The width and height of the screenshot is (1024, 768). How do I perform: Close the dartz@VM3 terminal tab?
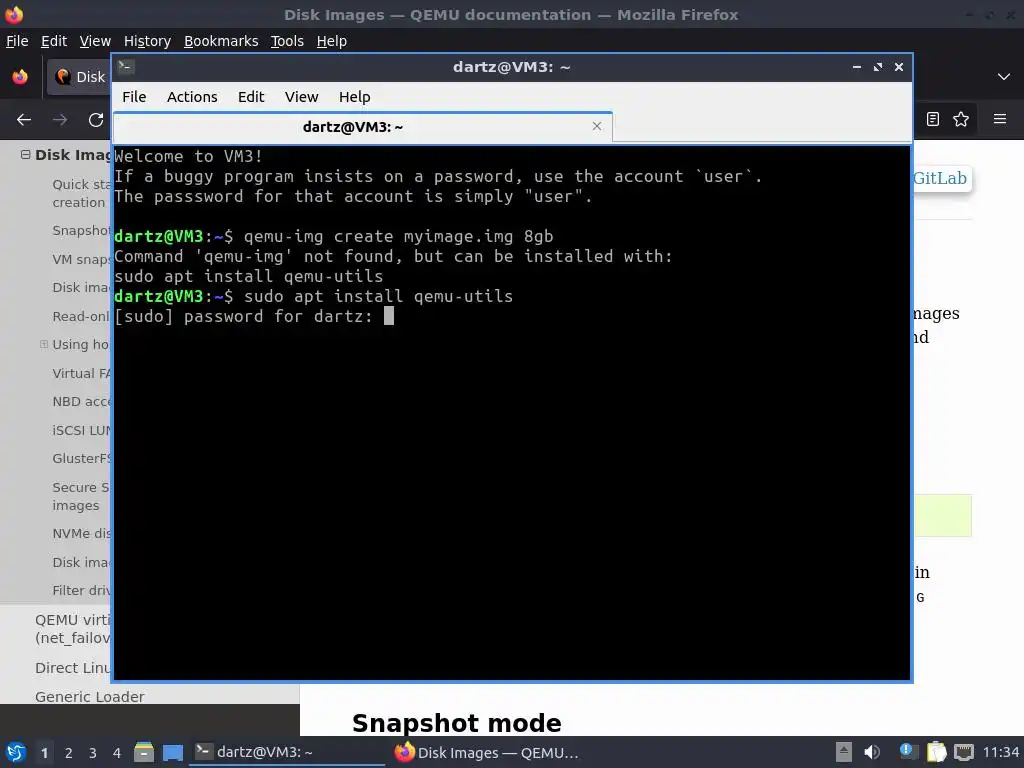(597, 126)
